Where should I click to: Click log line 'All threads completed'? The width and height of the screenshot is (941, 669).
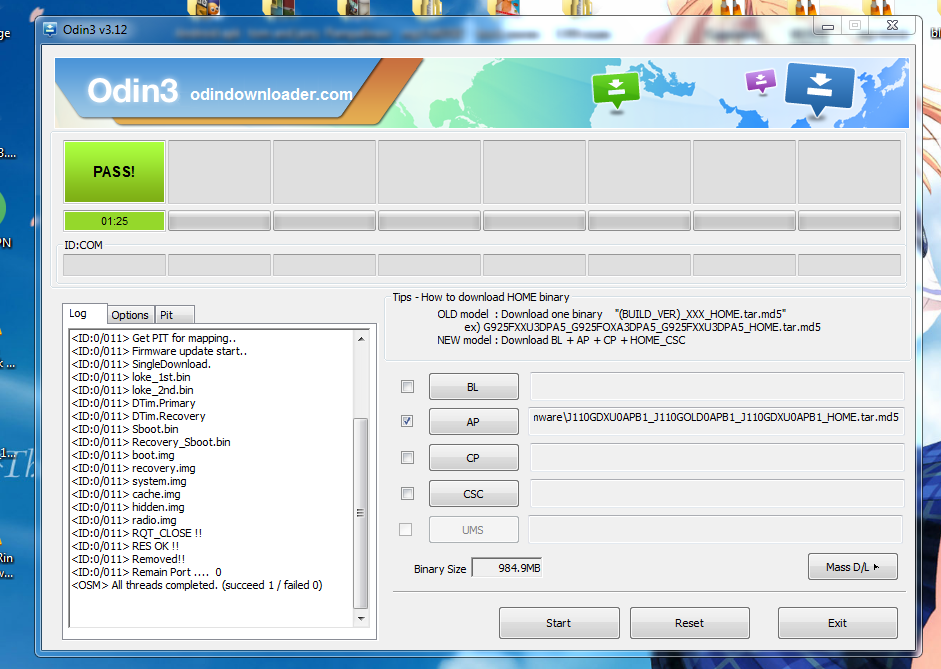click(x=197, y=585)
